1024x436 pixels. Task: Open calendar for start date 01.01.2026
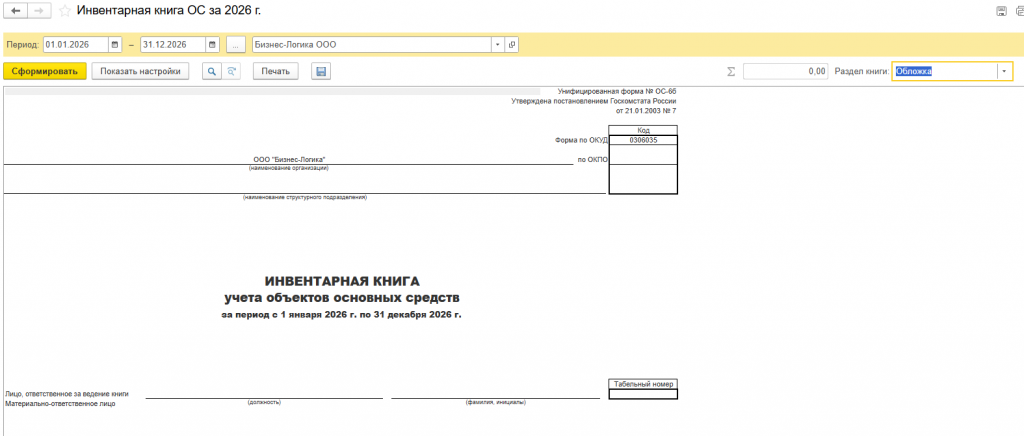pos(116,45)
